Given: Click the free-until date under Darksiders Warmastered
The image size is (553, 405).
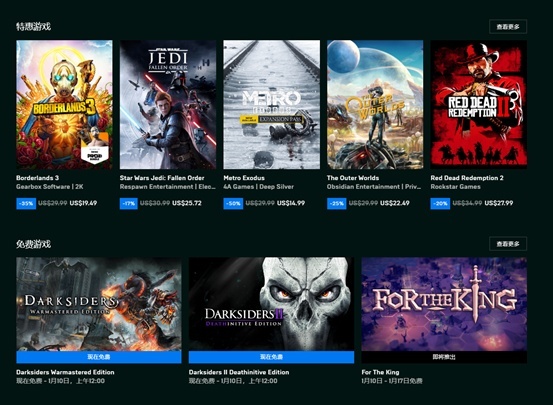Looking at the screenshot, I should tap(60, 381).
